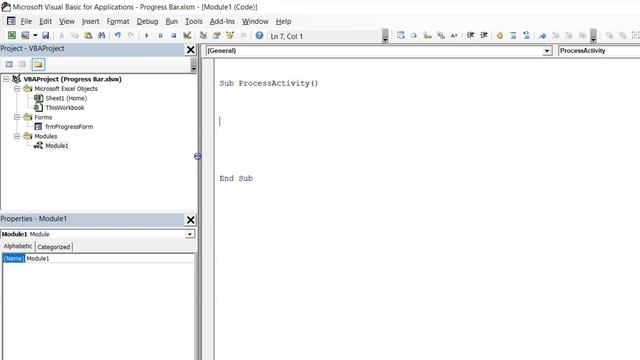Click the Quick Info icon
This screenshot has height=360, width=640.
(x=427, y=36)
